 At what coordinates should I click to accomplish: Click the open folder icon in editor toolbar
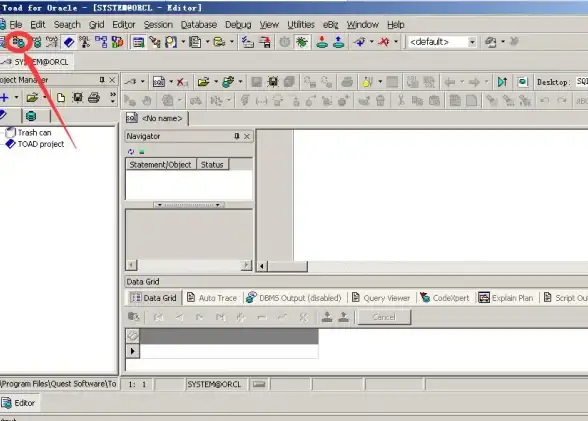(204, 82)
